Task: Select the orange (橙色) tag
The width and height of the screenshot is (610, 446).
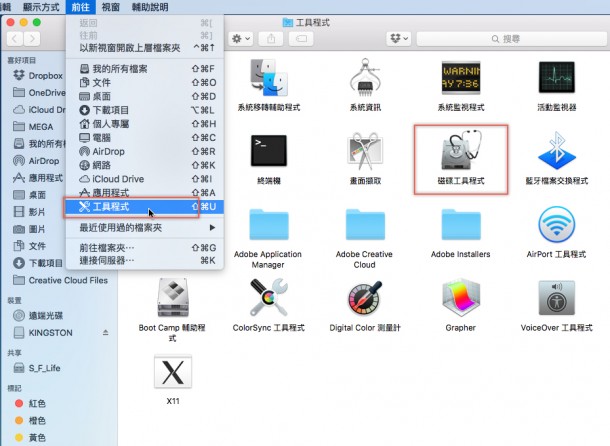Action: click(30, 421)
